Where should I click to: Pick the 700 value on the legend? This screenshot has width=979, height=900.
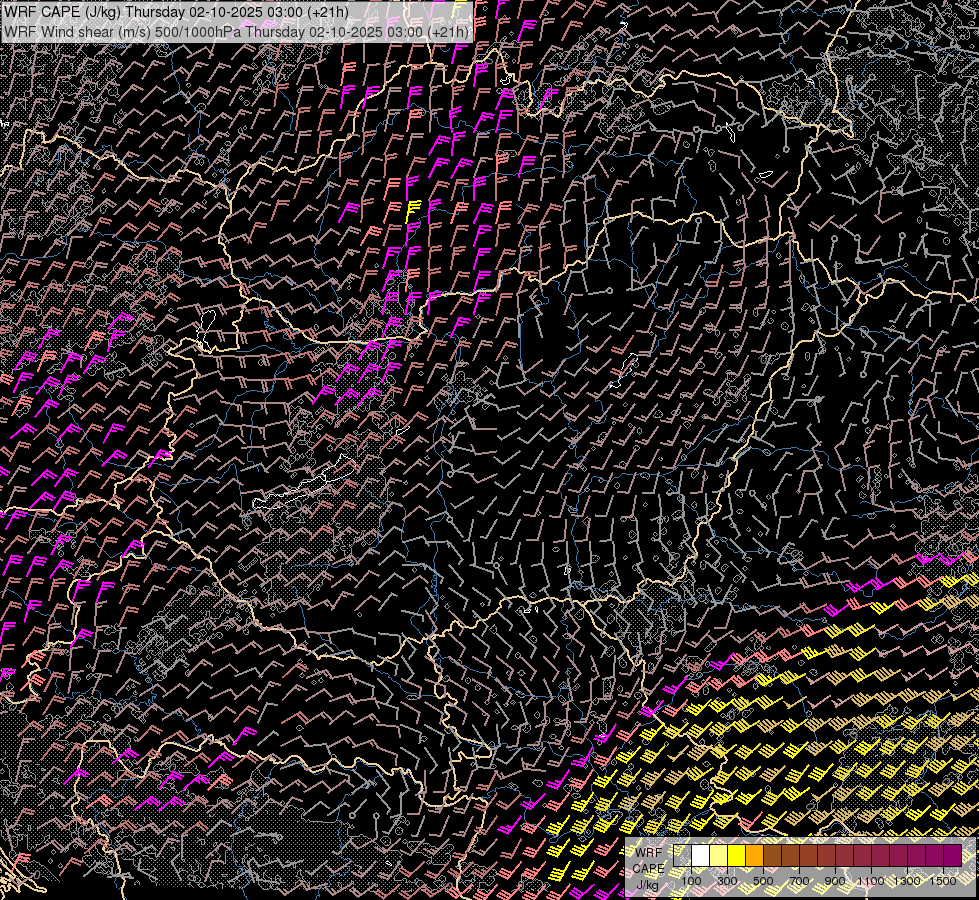tap(800, 881)
